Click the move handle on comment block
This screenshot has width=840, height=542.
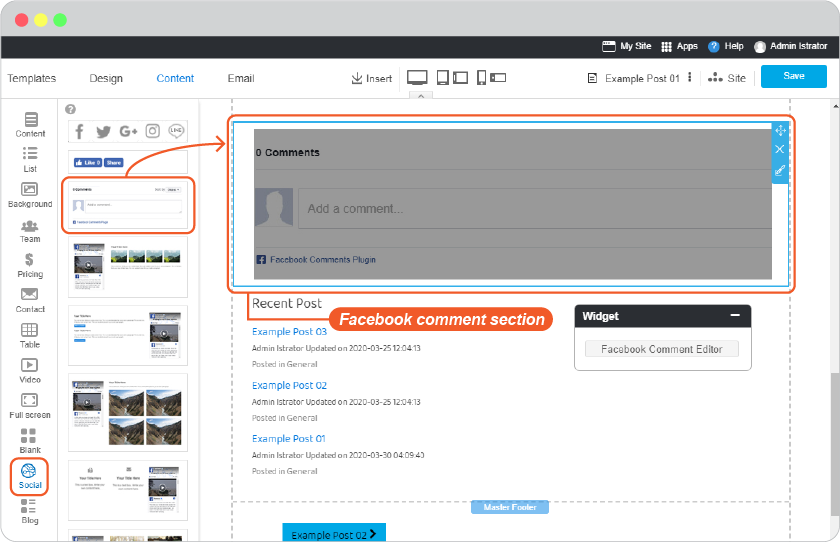(780, 130)
